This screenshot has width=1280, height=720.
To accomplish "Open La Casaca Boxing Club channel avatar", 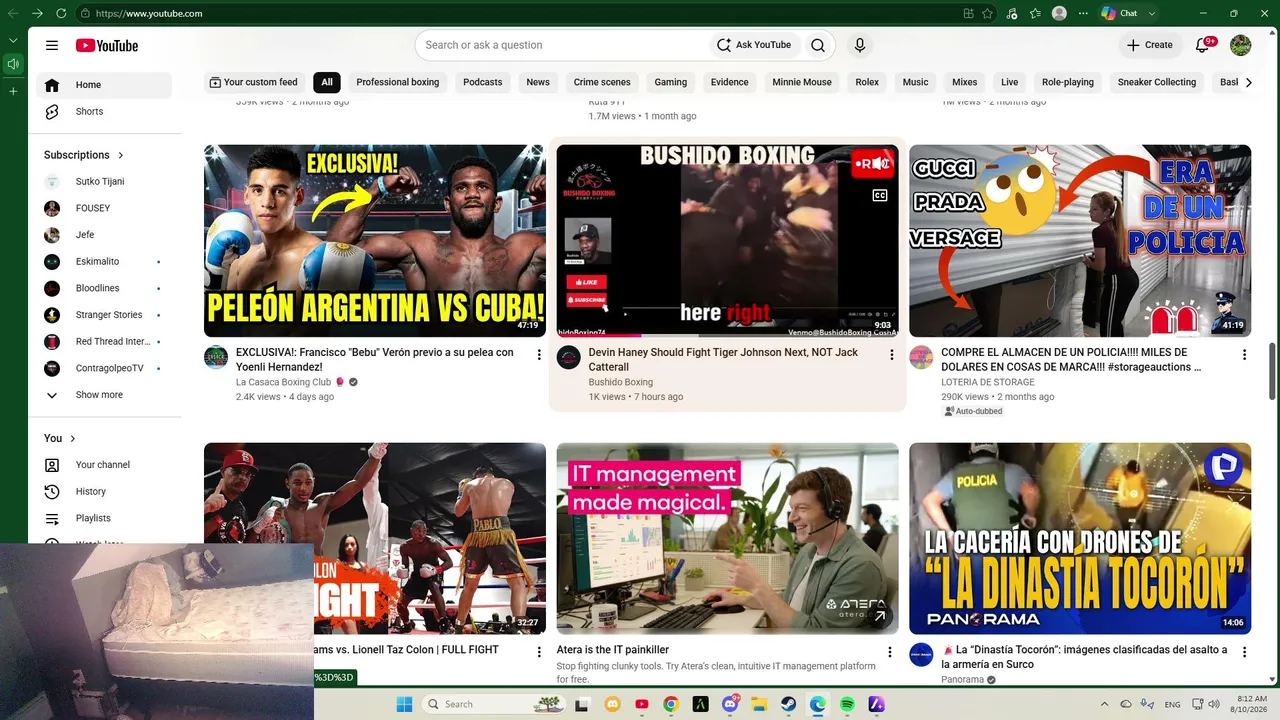I will [x=216, y=357].
